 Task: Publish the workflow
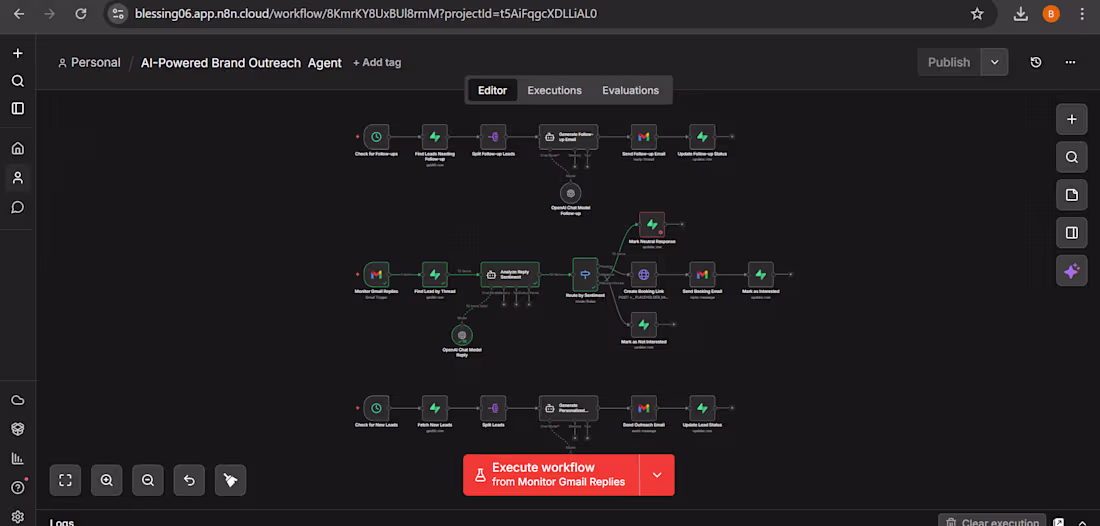(949, 62)
